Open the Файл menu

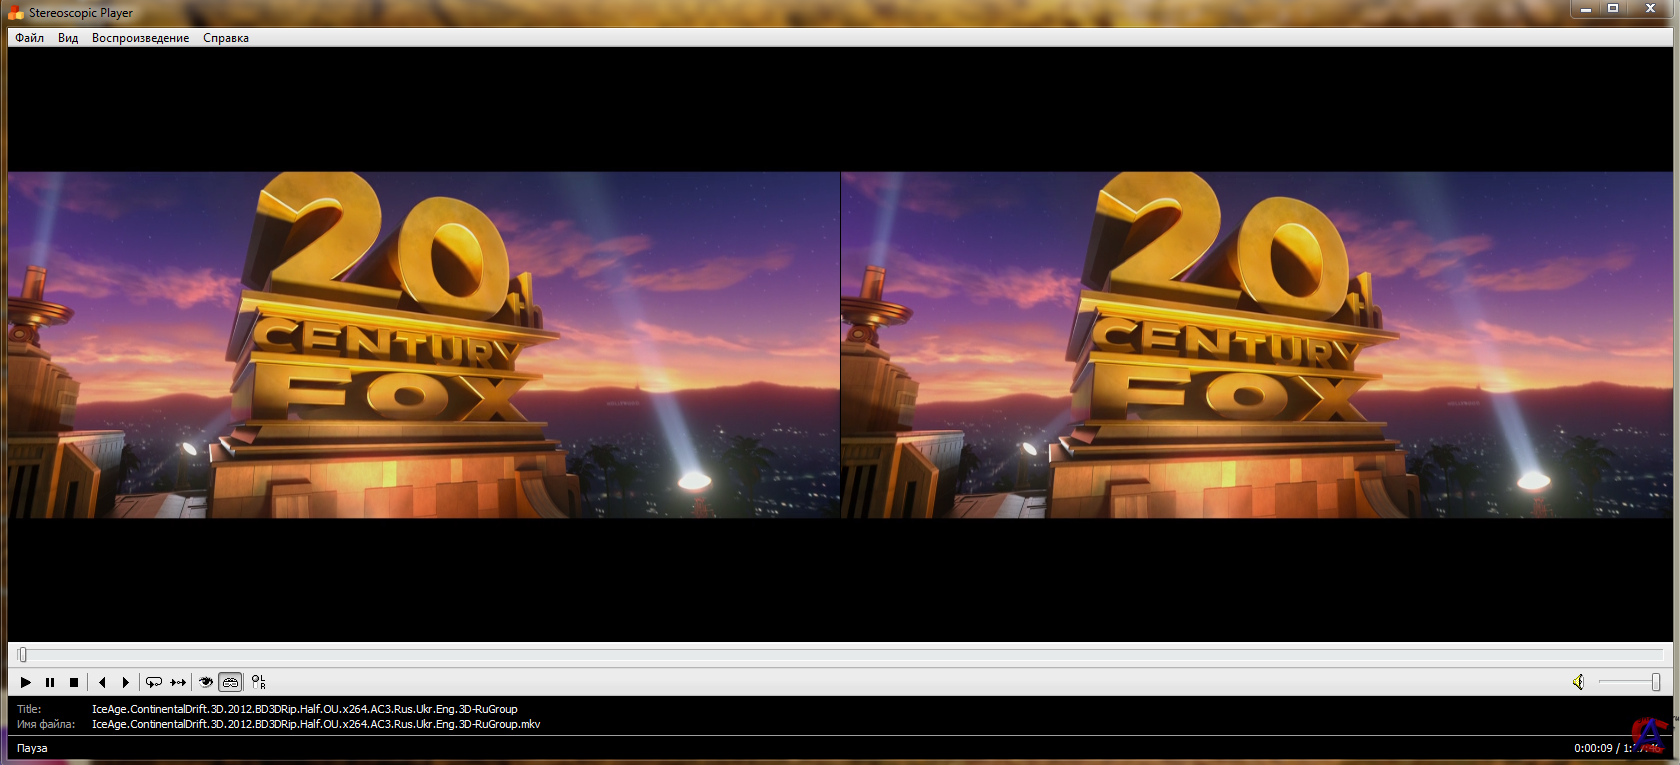[x=29, y=38]
